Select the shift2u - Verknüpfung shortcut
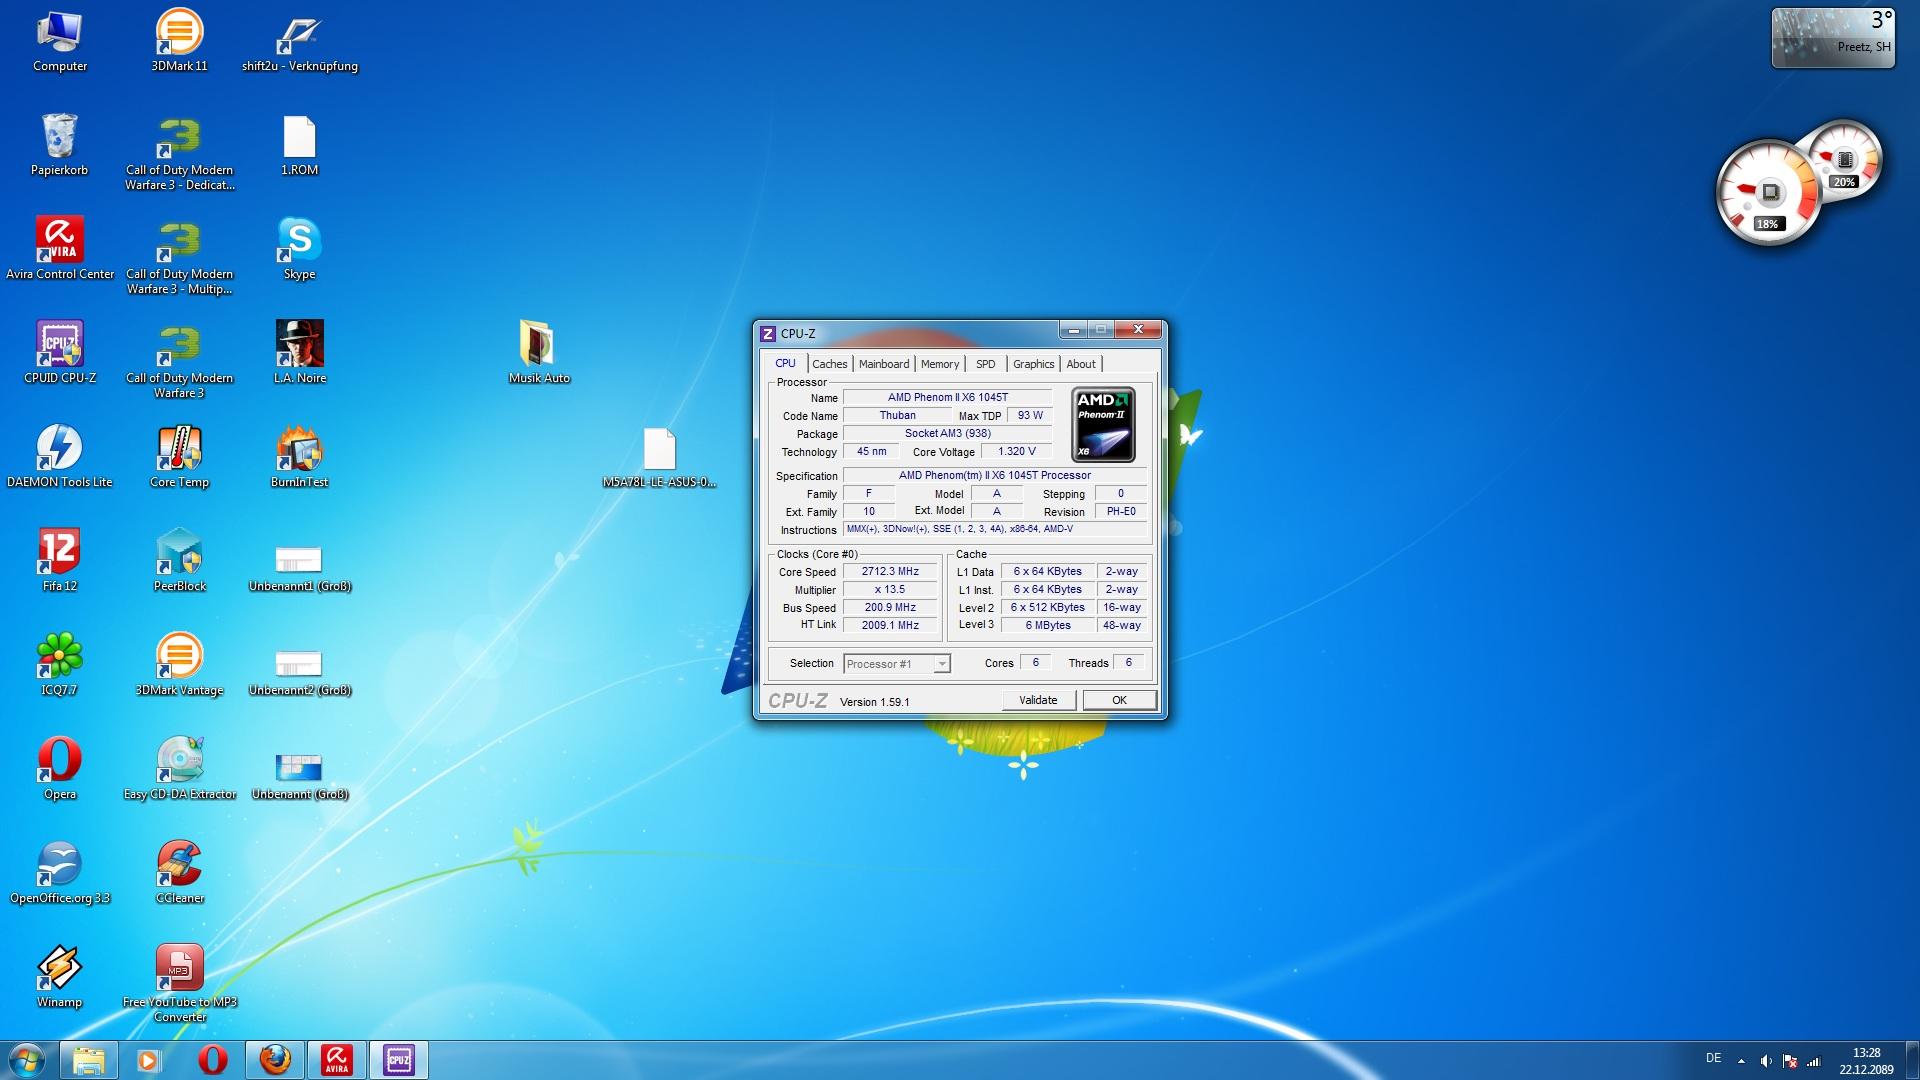Viewport: 1920px width, 1080px height. pyautogui.click(x=300, y=41)
